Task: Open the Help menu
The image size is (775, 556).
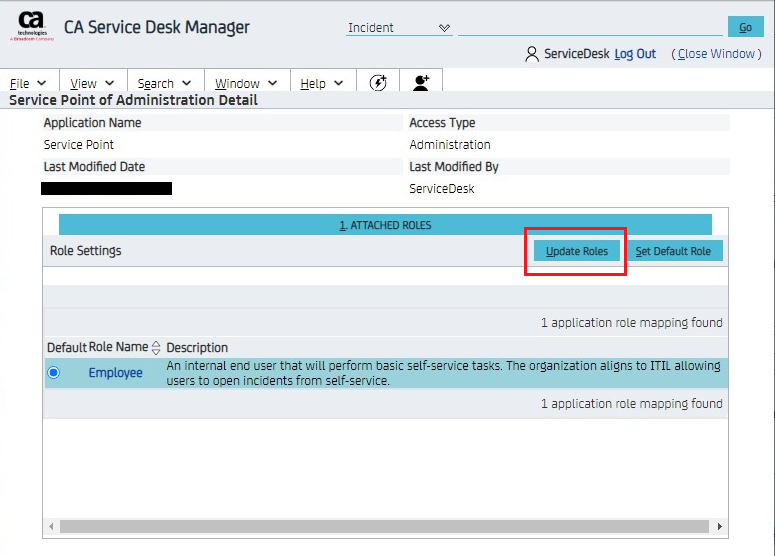Action: tap(322, 84)
